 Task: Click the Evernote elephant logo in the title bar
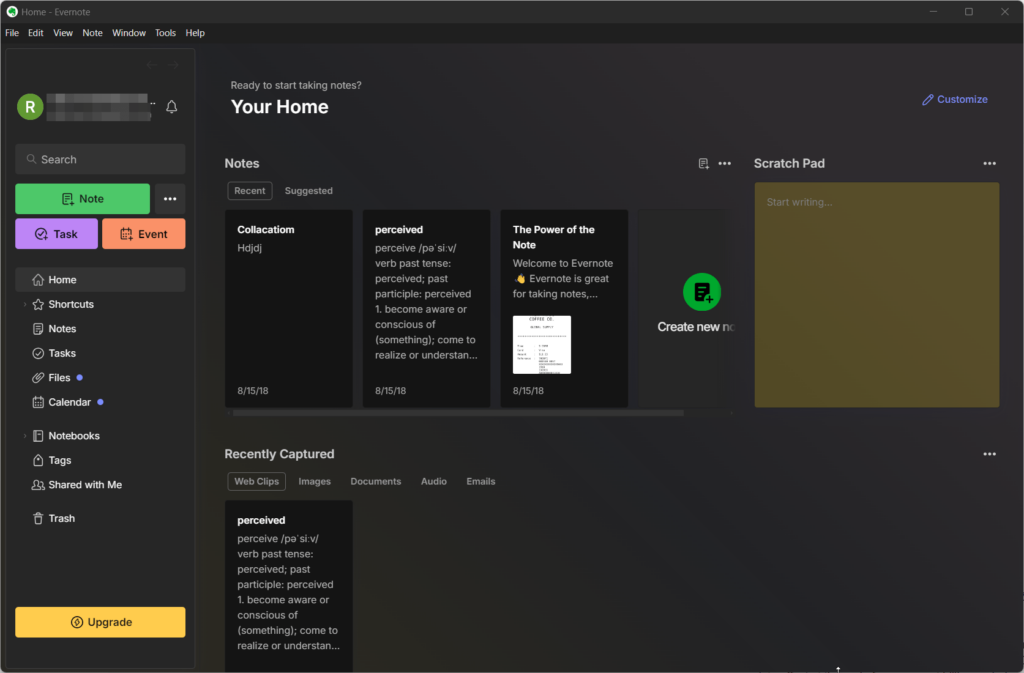[12, 12]
